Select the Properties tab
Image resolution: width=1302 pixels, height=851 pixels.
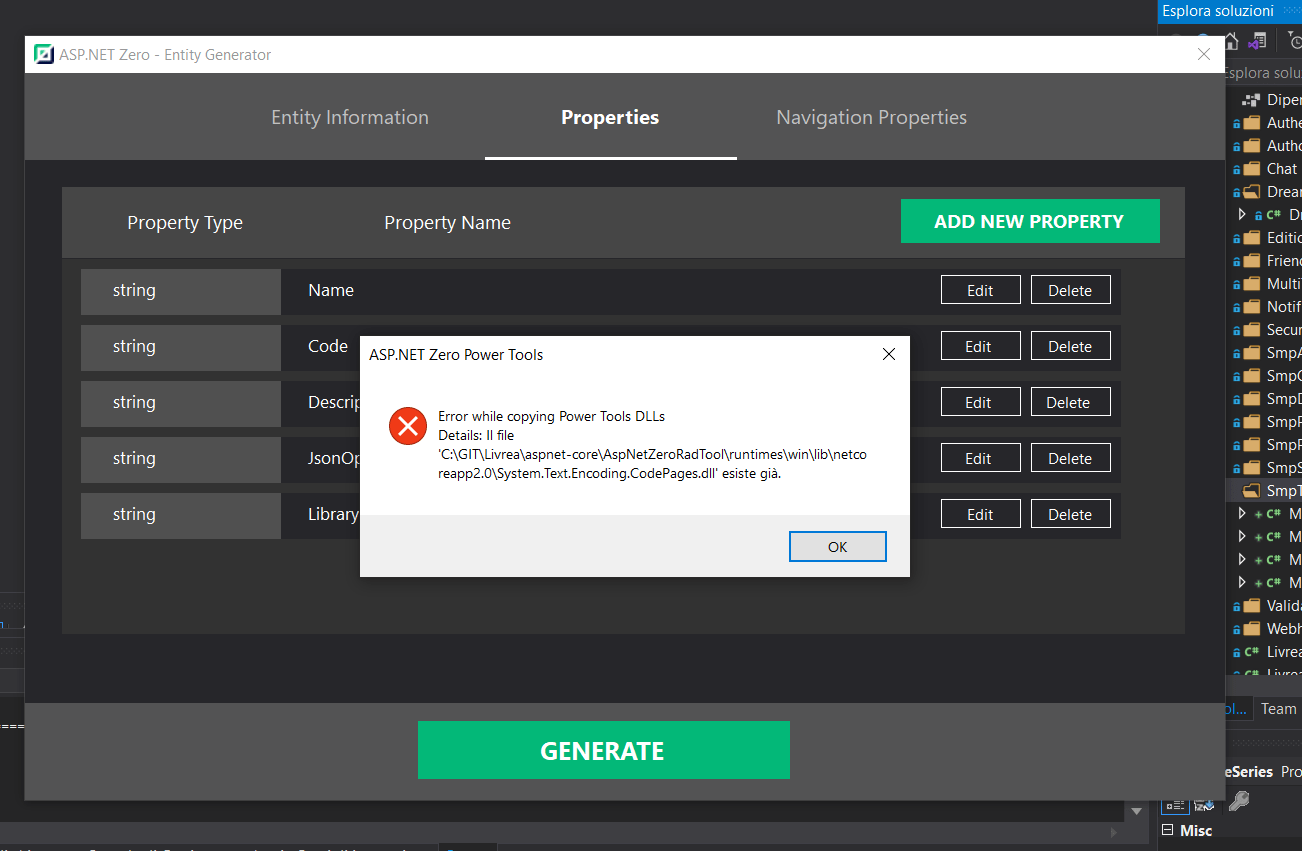pyautogui.click(x=610, y=117)
